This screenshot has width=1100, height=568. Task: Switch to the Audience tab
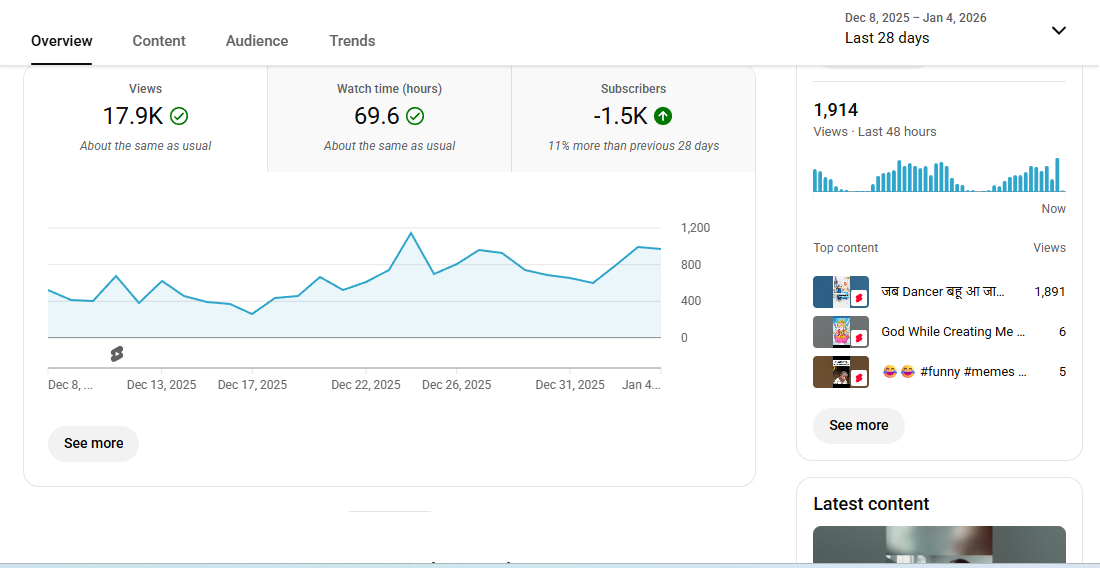point(257,41)
